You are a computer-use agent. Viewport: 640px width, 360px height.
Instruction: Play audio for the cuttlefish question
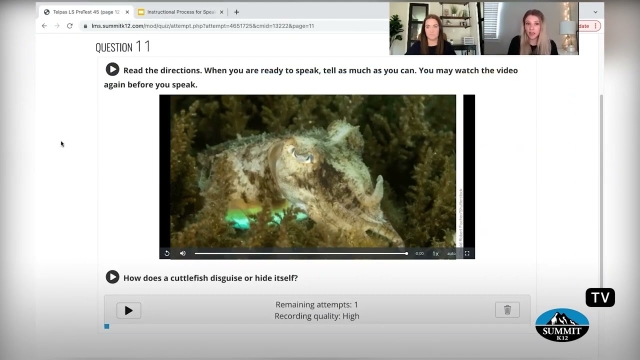coord(112,277)
